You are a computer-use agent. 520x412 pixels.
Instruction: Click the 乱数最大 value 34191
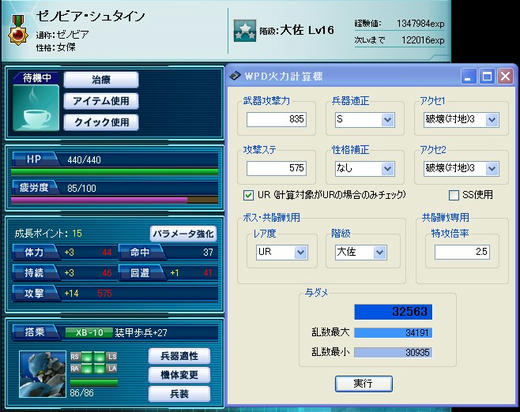point(393,333)
